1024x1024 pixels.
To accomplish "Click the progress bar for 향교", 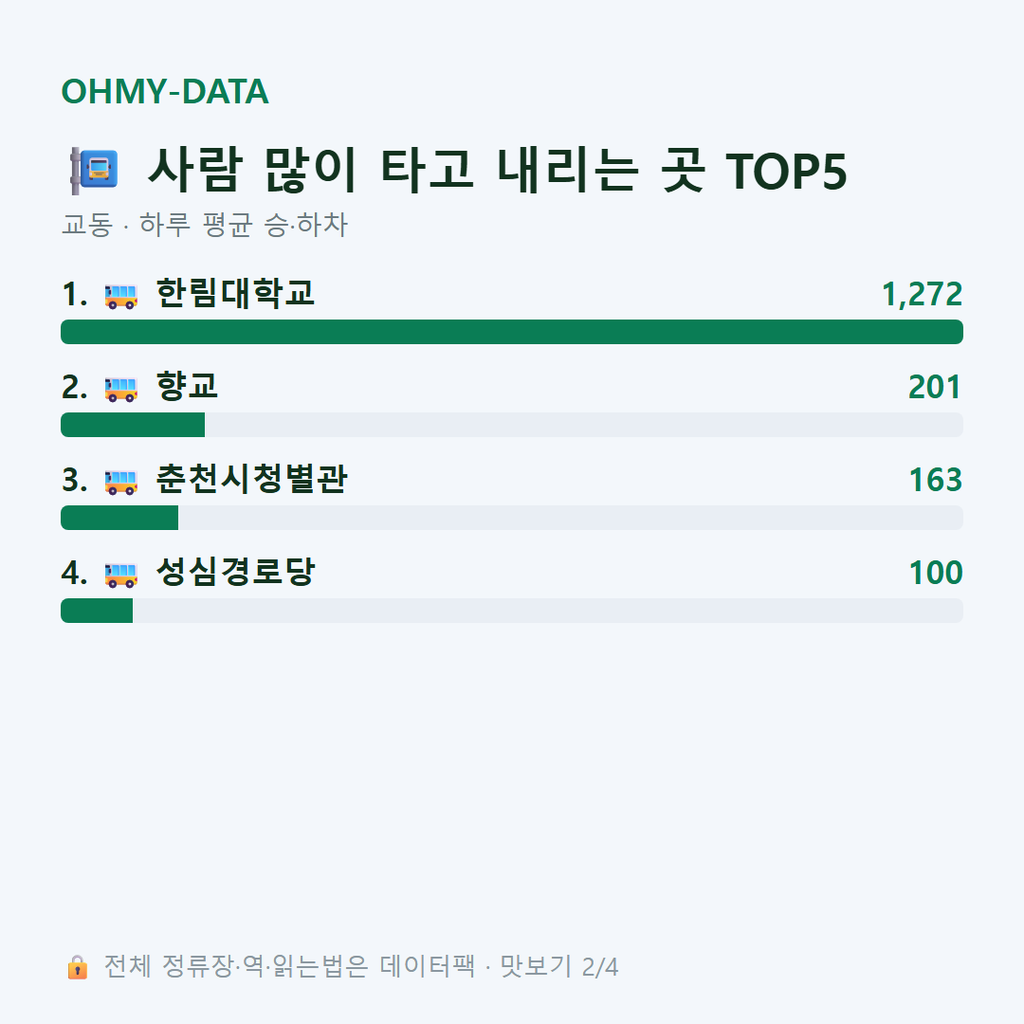I will pos(512,424).
